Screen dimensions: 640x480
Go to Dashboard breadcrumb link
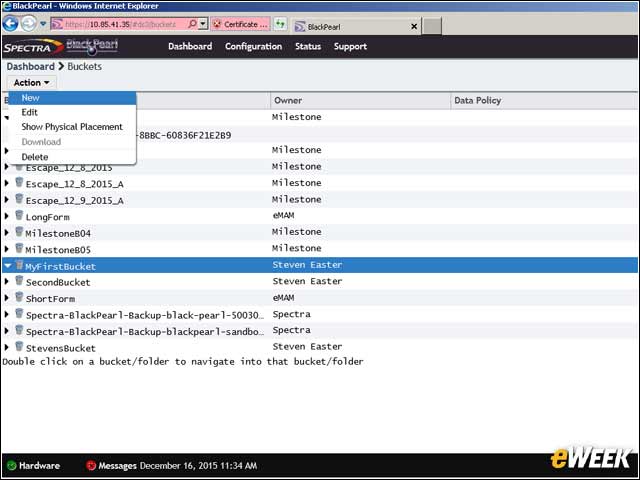point(31,67)
